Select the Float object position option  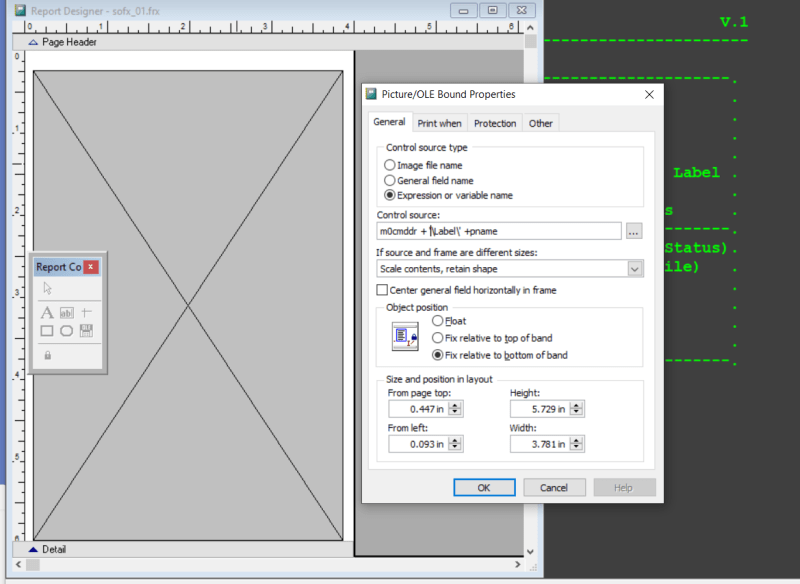click(438, 321)
